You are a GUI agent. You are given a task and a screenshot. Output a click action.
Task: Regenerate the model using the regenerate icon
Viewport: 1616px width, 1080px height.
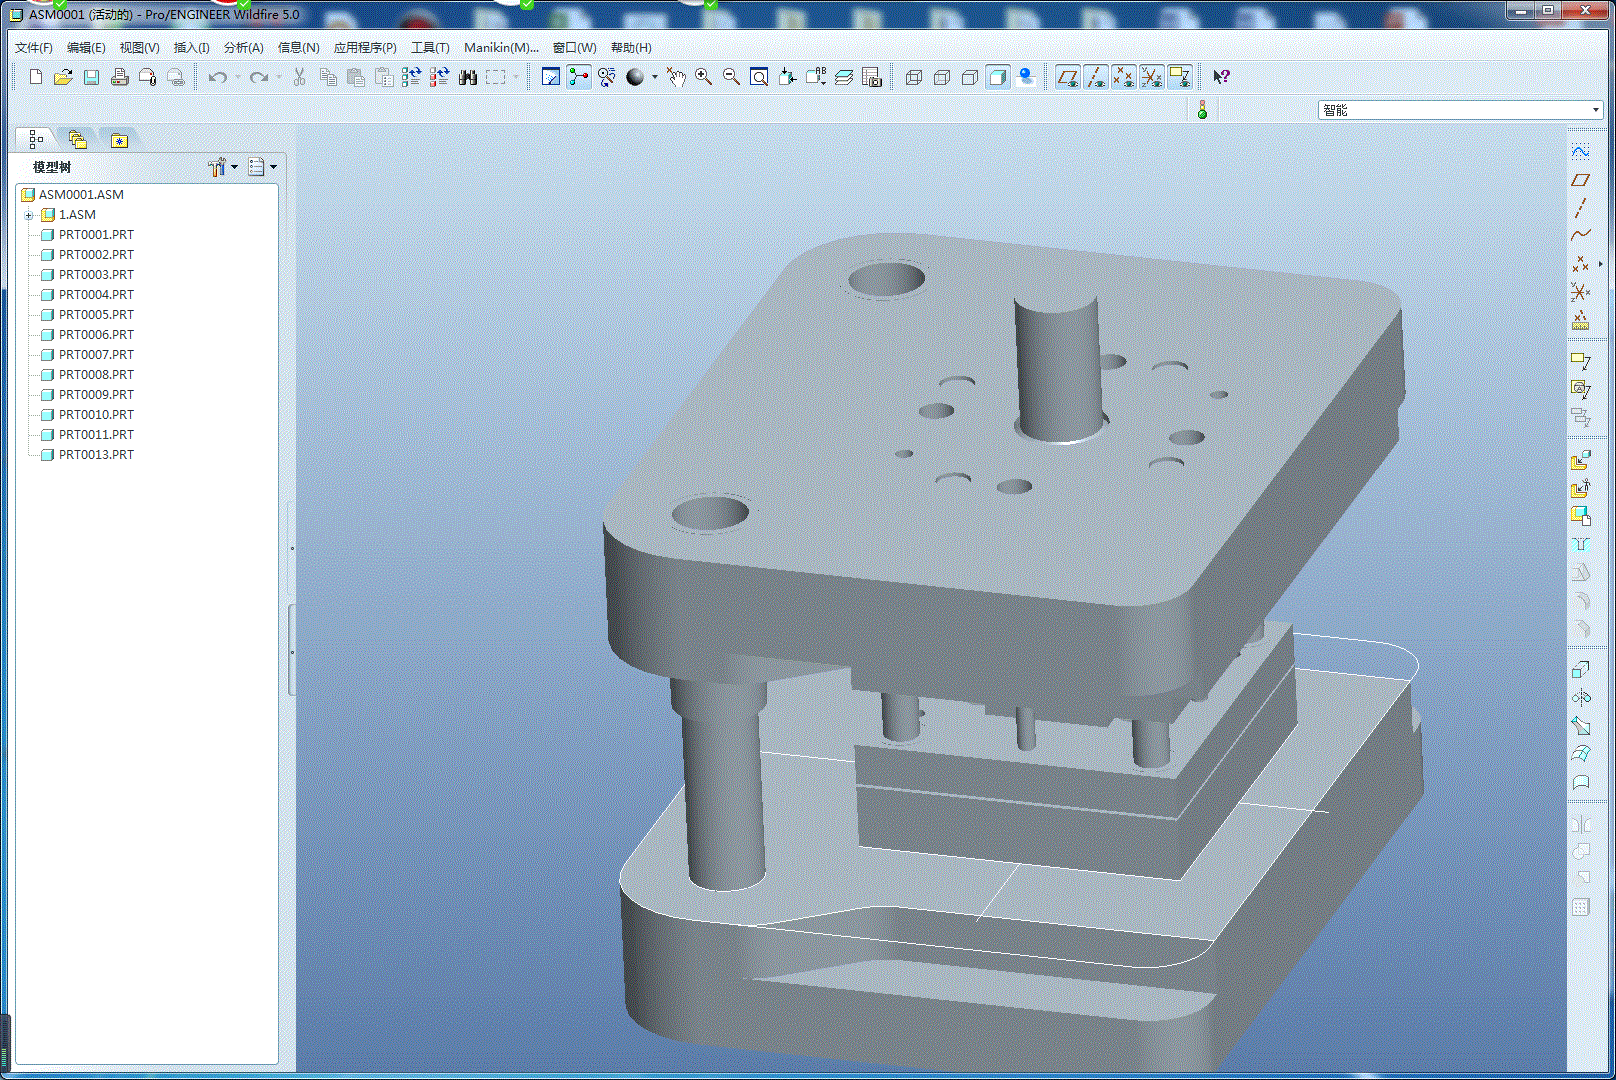pyautogui.click(x=411, y=77)
